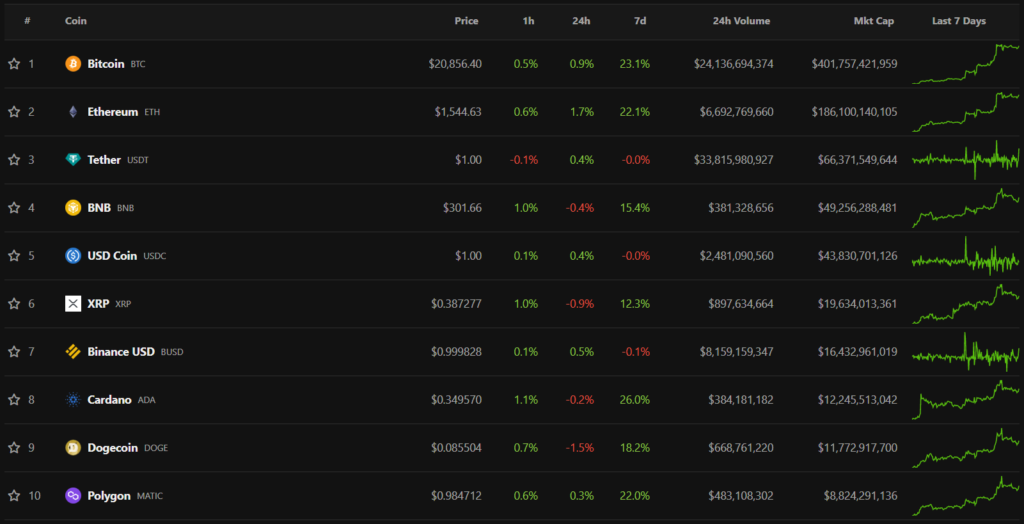Sort by the Price column header
The width and height of the screenshot is (1024, 524).
(x=466, y=21)
